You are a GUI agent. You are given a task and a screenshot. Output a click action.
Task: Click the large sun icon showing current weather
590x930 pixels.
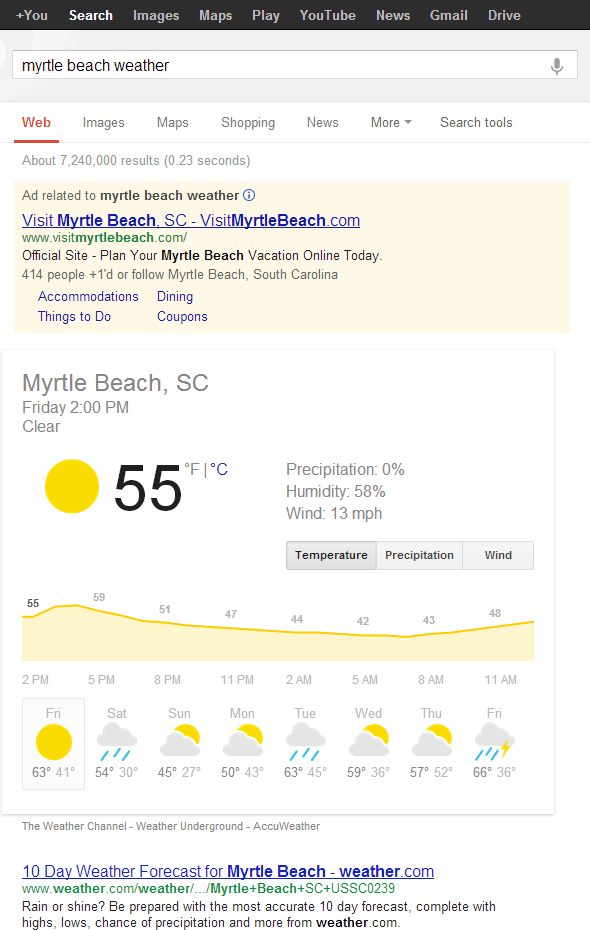(x=71, y=487)
